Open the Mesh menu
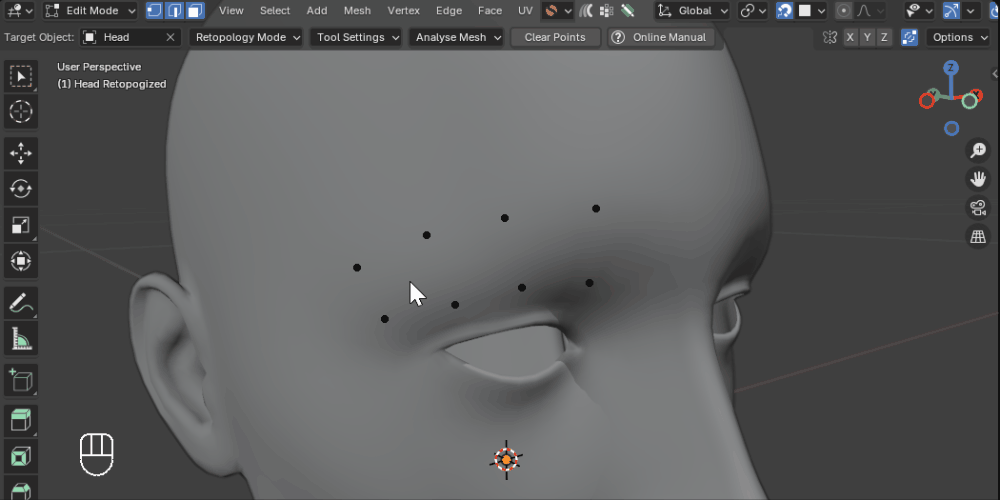This screenshot has width=1000, height=500. (x=357, y=11)
